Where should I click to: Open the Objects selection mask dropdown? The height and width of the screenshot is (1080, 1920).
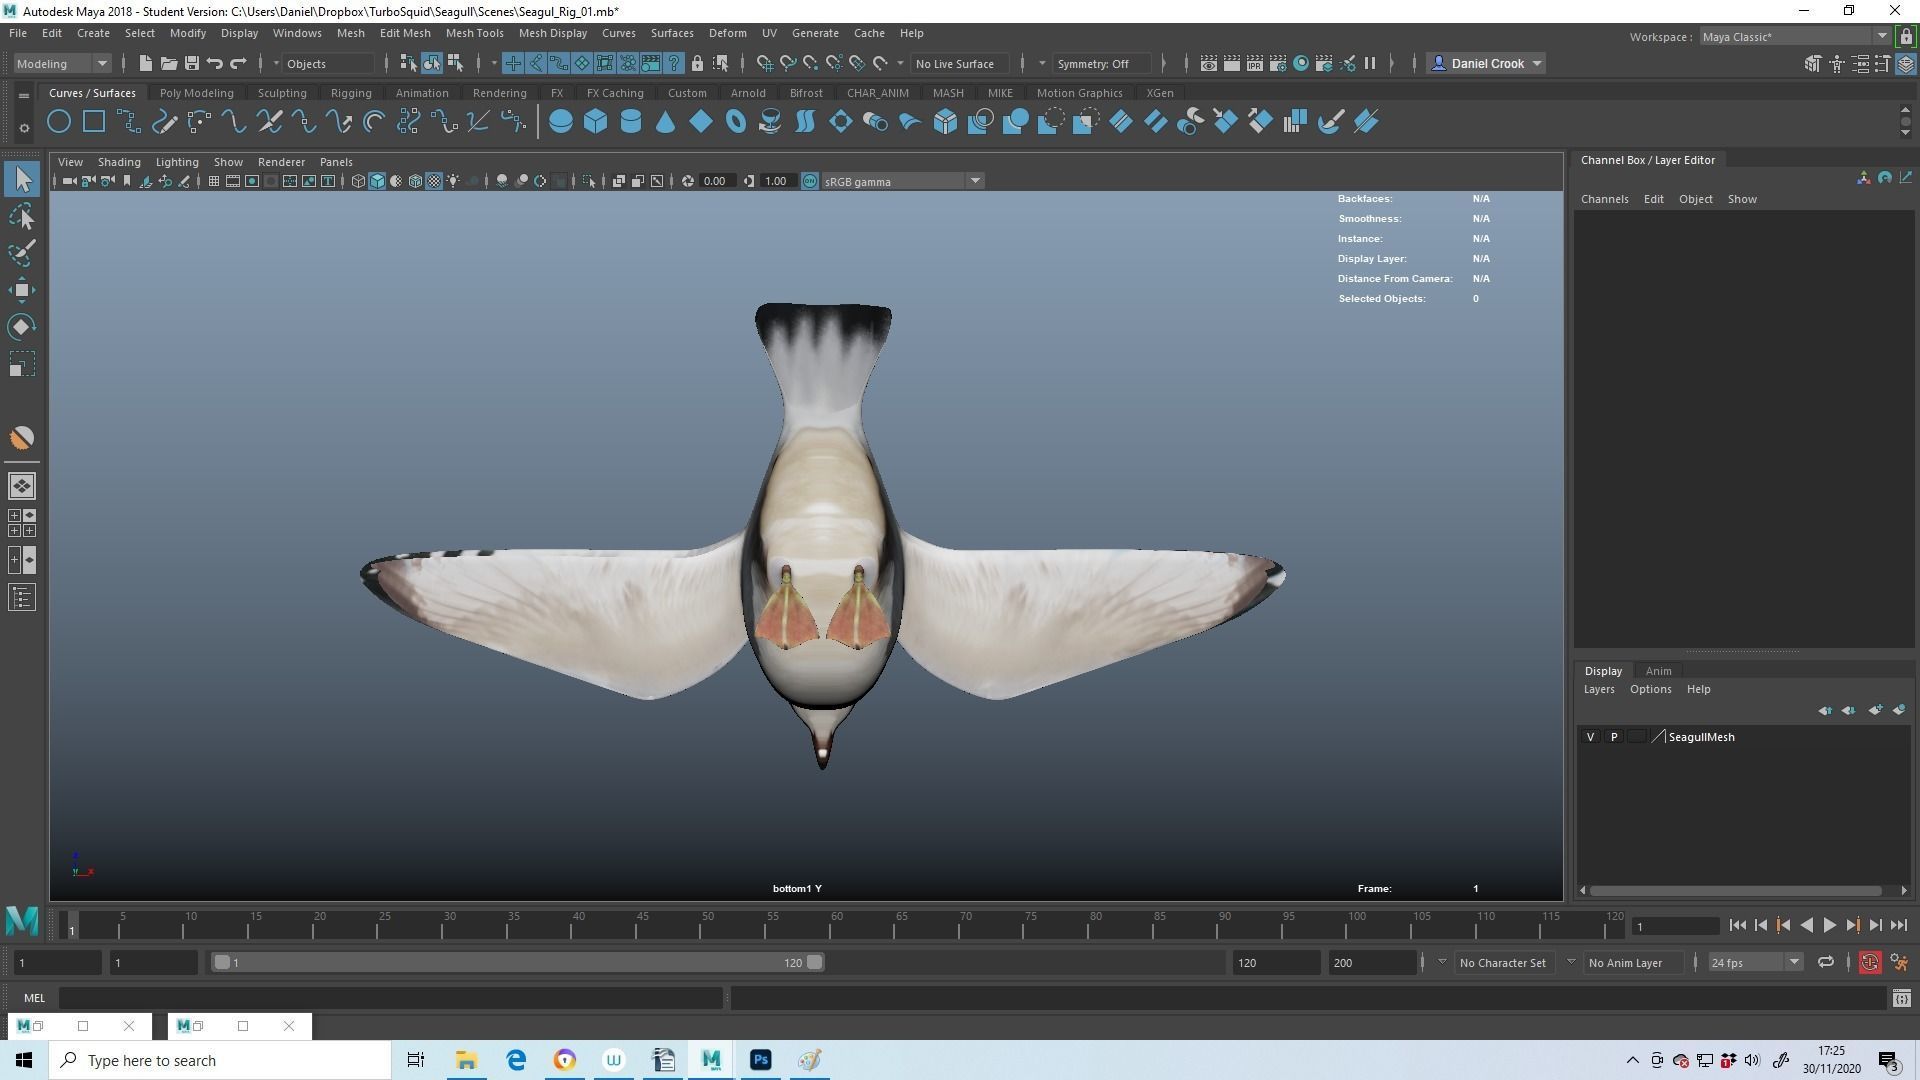tap(327, 63)
